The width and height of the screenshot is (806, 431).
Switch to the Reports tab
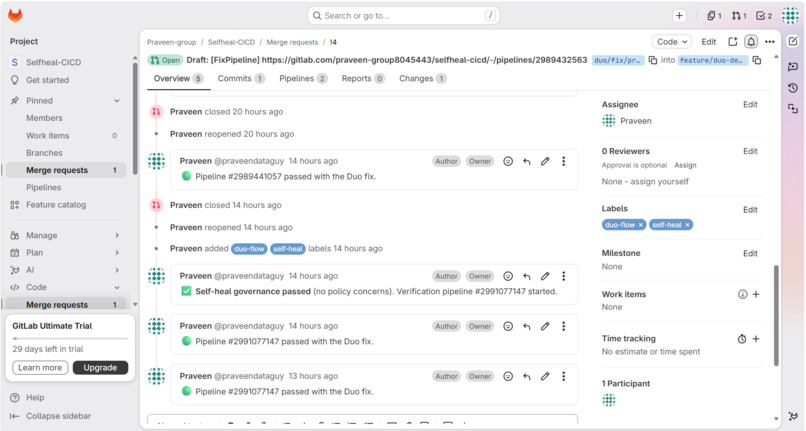click(x=363, y=79)
